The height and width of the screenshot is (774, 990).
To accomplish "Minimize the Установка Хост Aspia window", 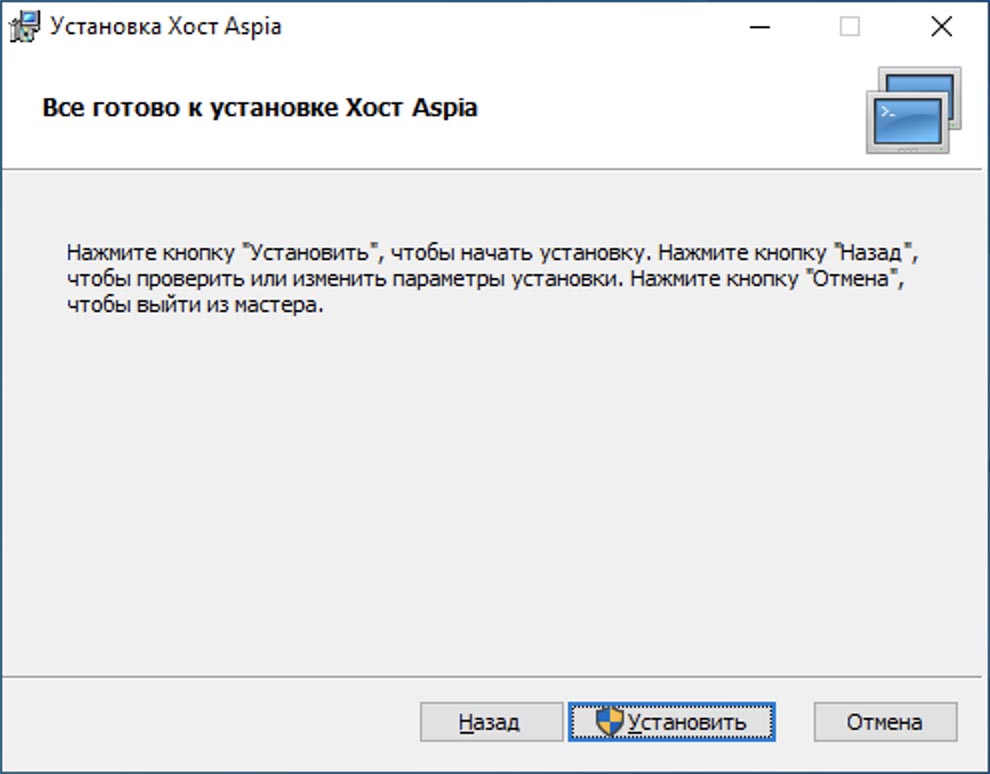I will pos(760,27).
